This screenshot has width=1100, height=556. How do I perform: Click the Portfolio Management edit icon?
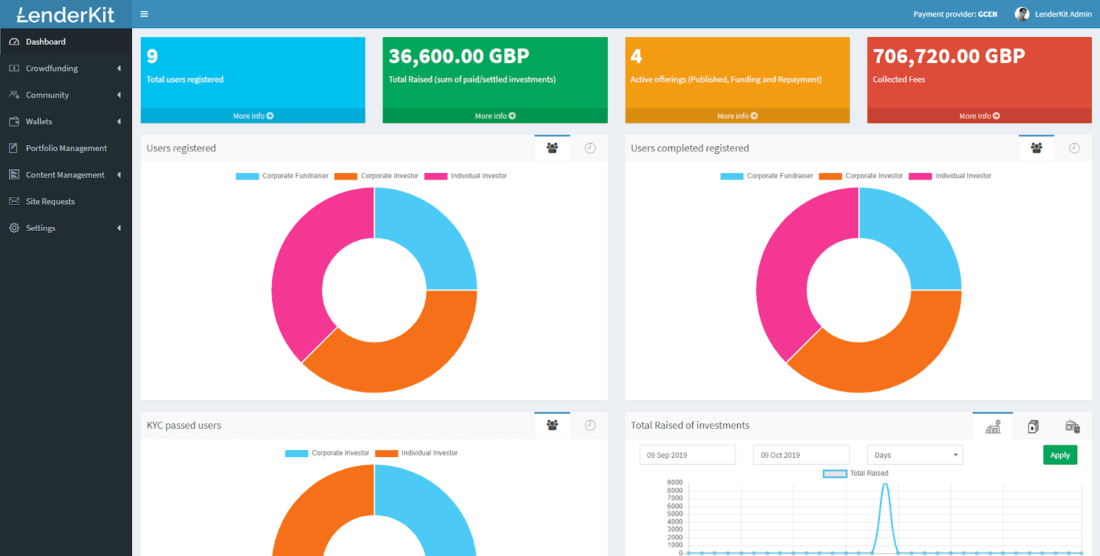pyautogui.click(x=14, y=148)
